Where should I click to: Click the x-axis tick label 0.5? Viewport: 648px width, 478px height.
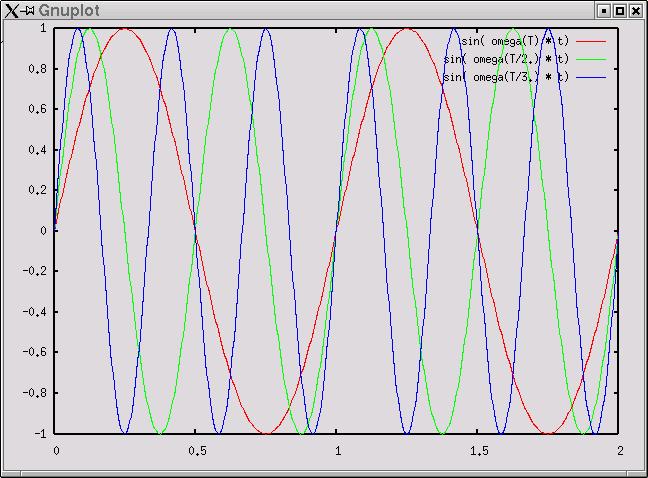click(196, 452)
